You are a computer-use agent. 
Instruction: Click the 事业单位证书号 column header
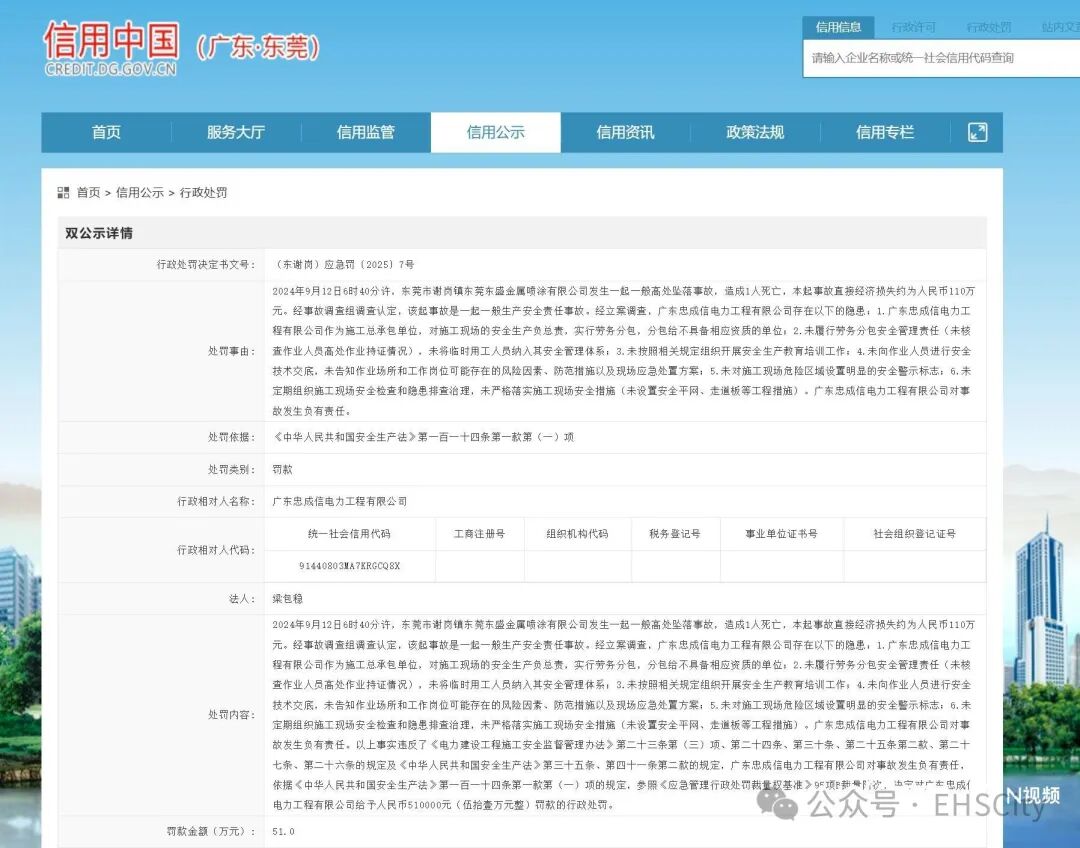[x=781, y=534]
